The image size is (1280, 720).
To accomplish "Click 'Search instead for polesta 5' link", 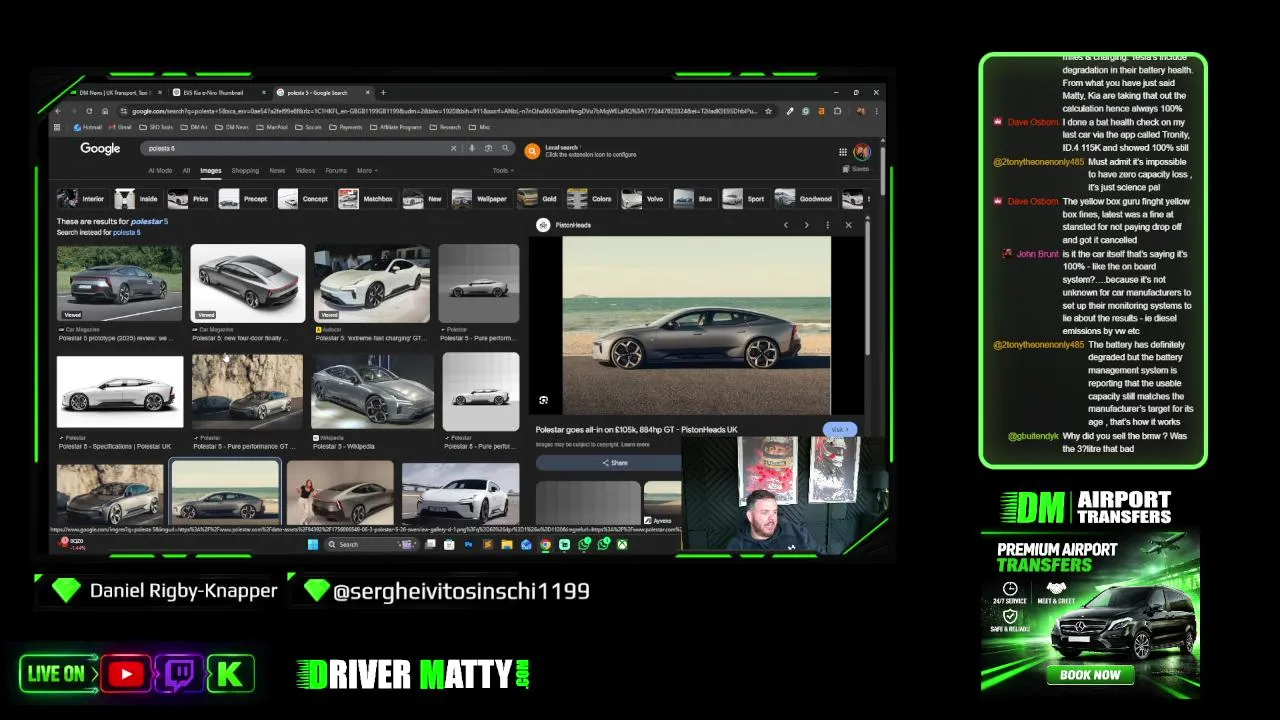I will click(98, 232).
